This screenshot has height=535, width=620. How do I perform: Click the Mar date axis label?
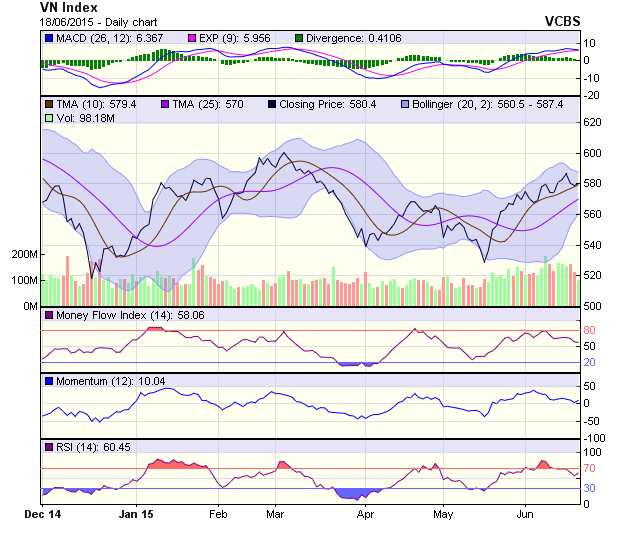[x=275, y=514]
